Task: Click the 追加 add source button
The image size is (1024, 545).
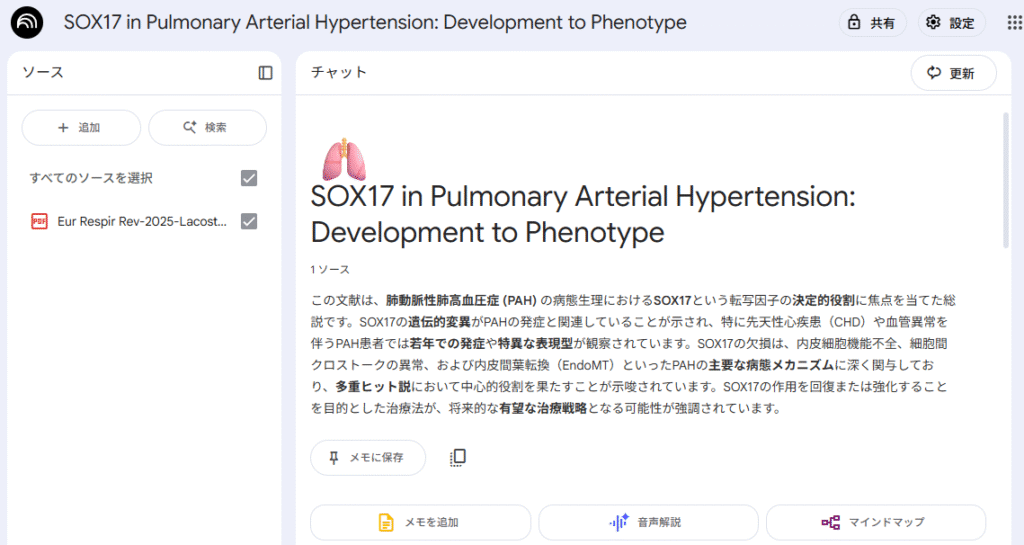Action: (81, 128)
